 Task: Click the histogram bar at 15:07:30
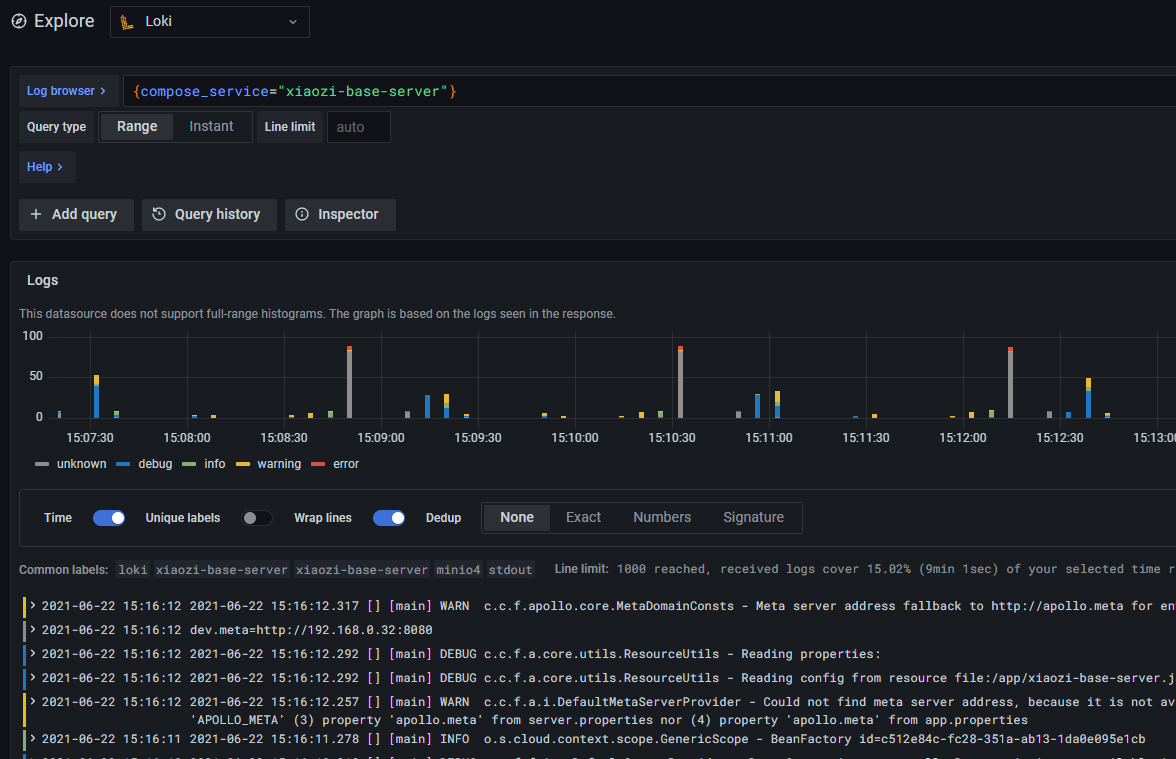pyautogui.click(x=96, y=397)
